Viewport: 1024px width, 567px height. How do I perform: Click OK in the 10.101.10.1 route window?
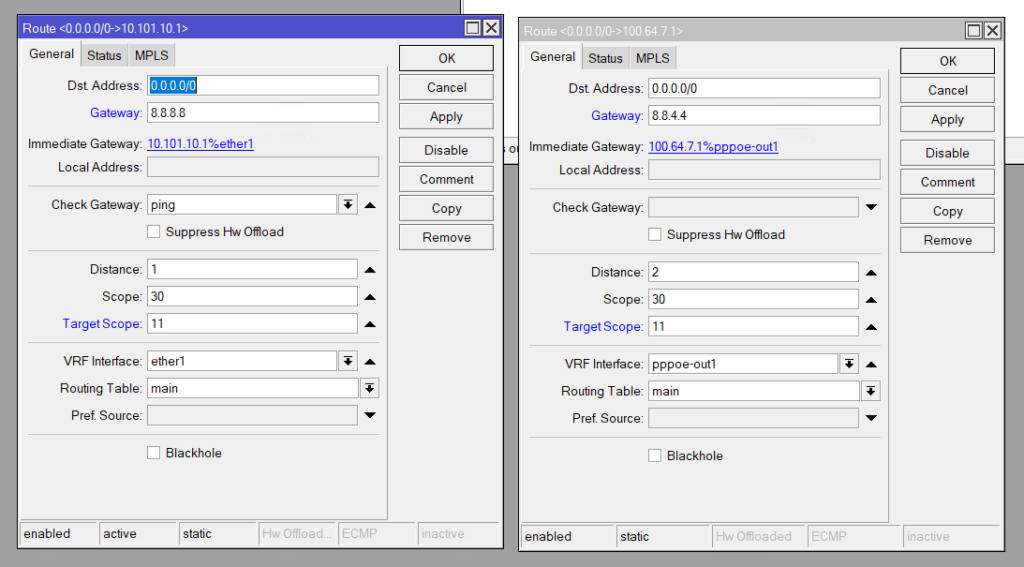pos(446,58)
